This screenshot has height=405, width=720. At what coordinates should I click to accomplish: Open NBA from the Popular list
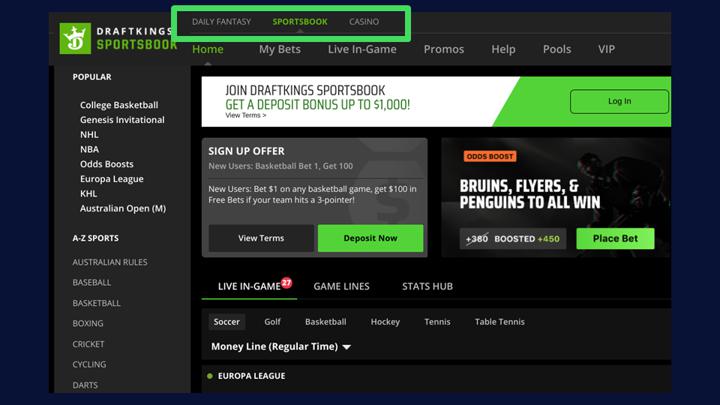tap(90, 149)
